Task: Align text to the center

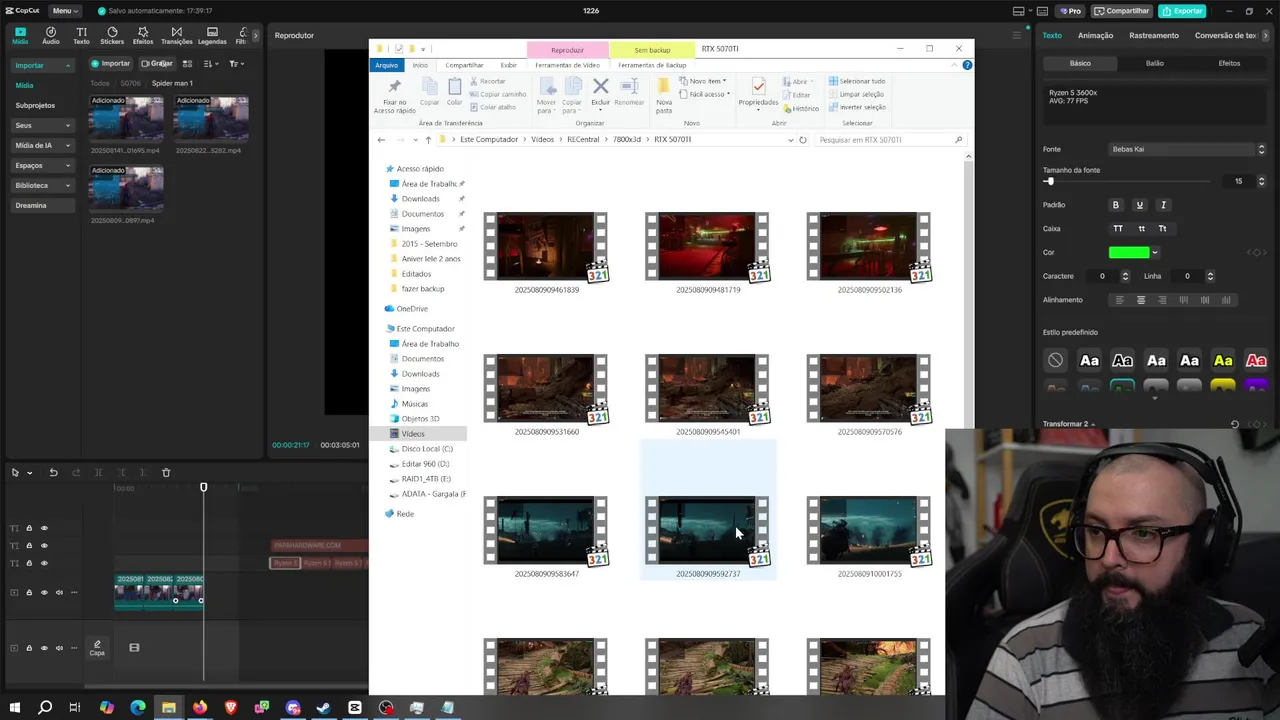Action: pos(1141,300)
